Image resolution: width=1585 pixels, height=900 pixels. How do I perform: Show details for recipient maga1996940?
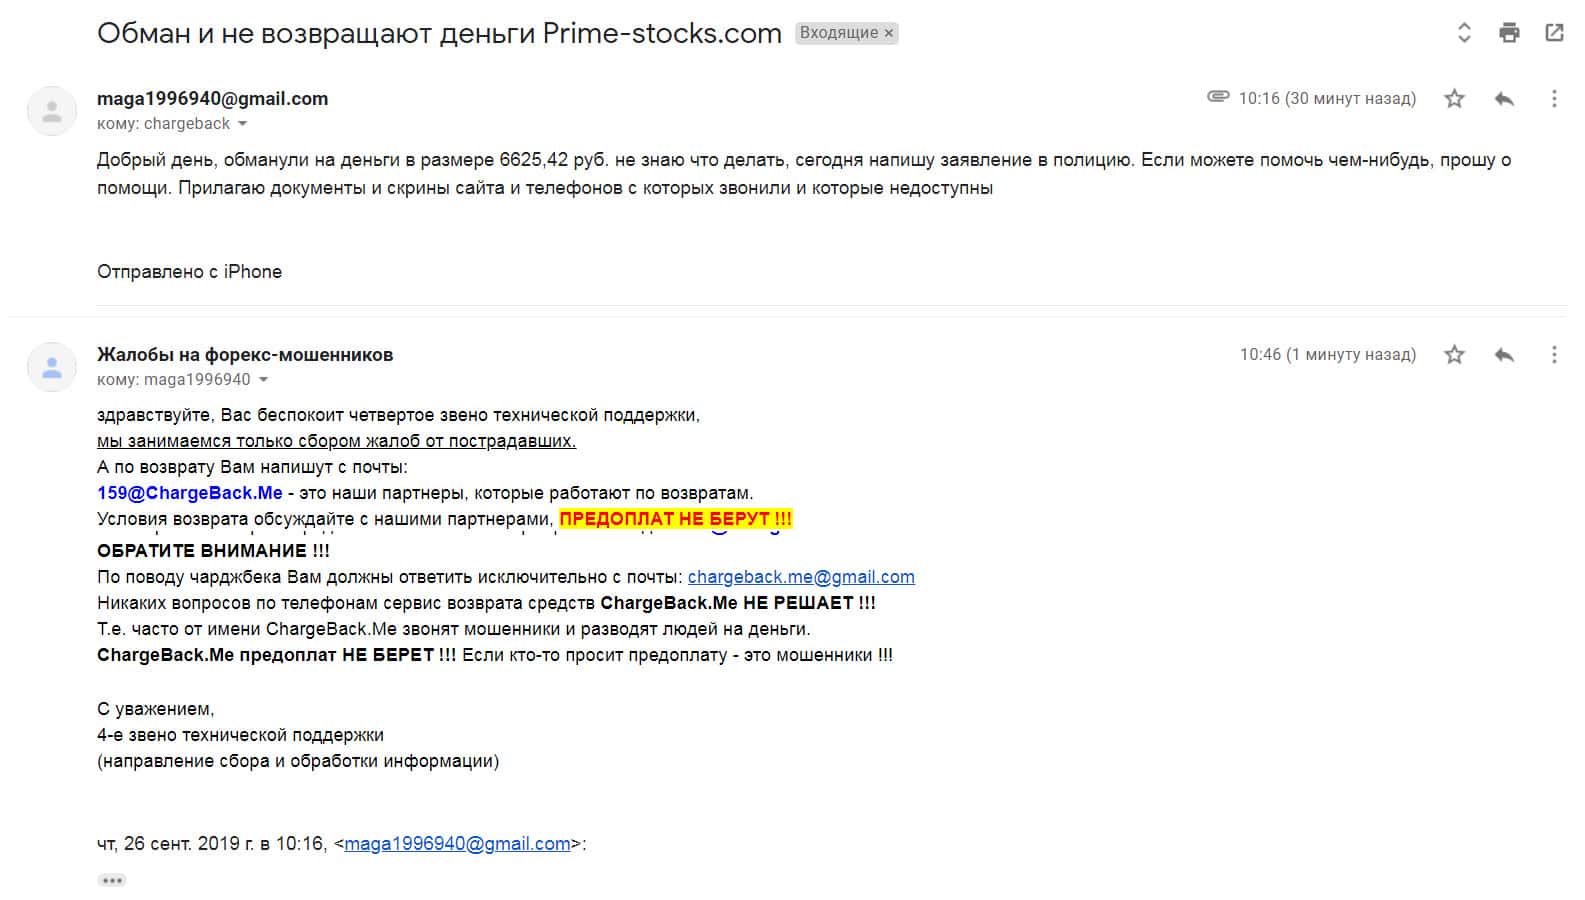[x=263, y=380]
